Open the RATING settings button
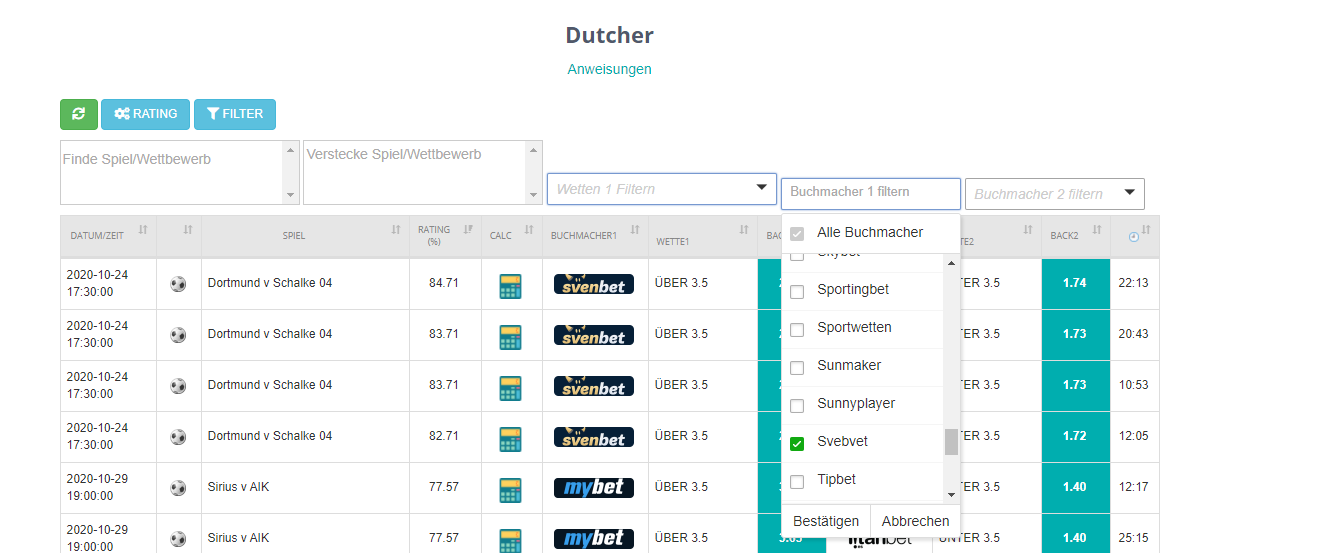Screen dimensions: 1332x553 [x=145, y=114]
